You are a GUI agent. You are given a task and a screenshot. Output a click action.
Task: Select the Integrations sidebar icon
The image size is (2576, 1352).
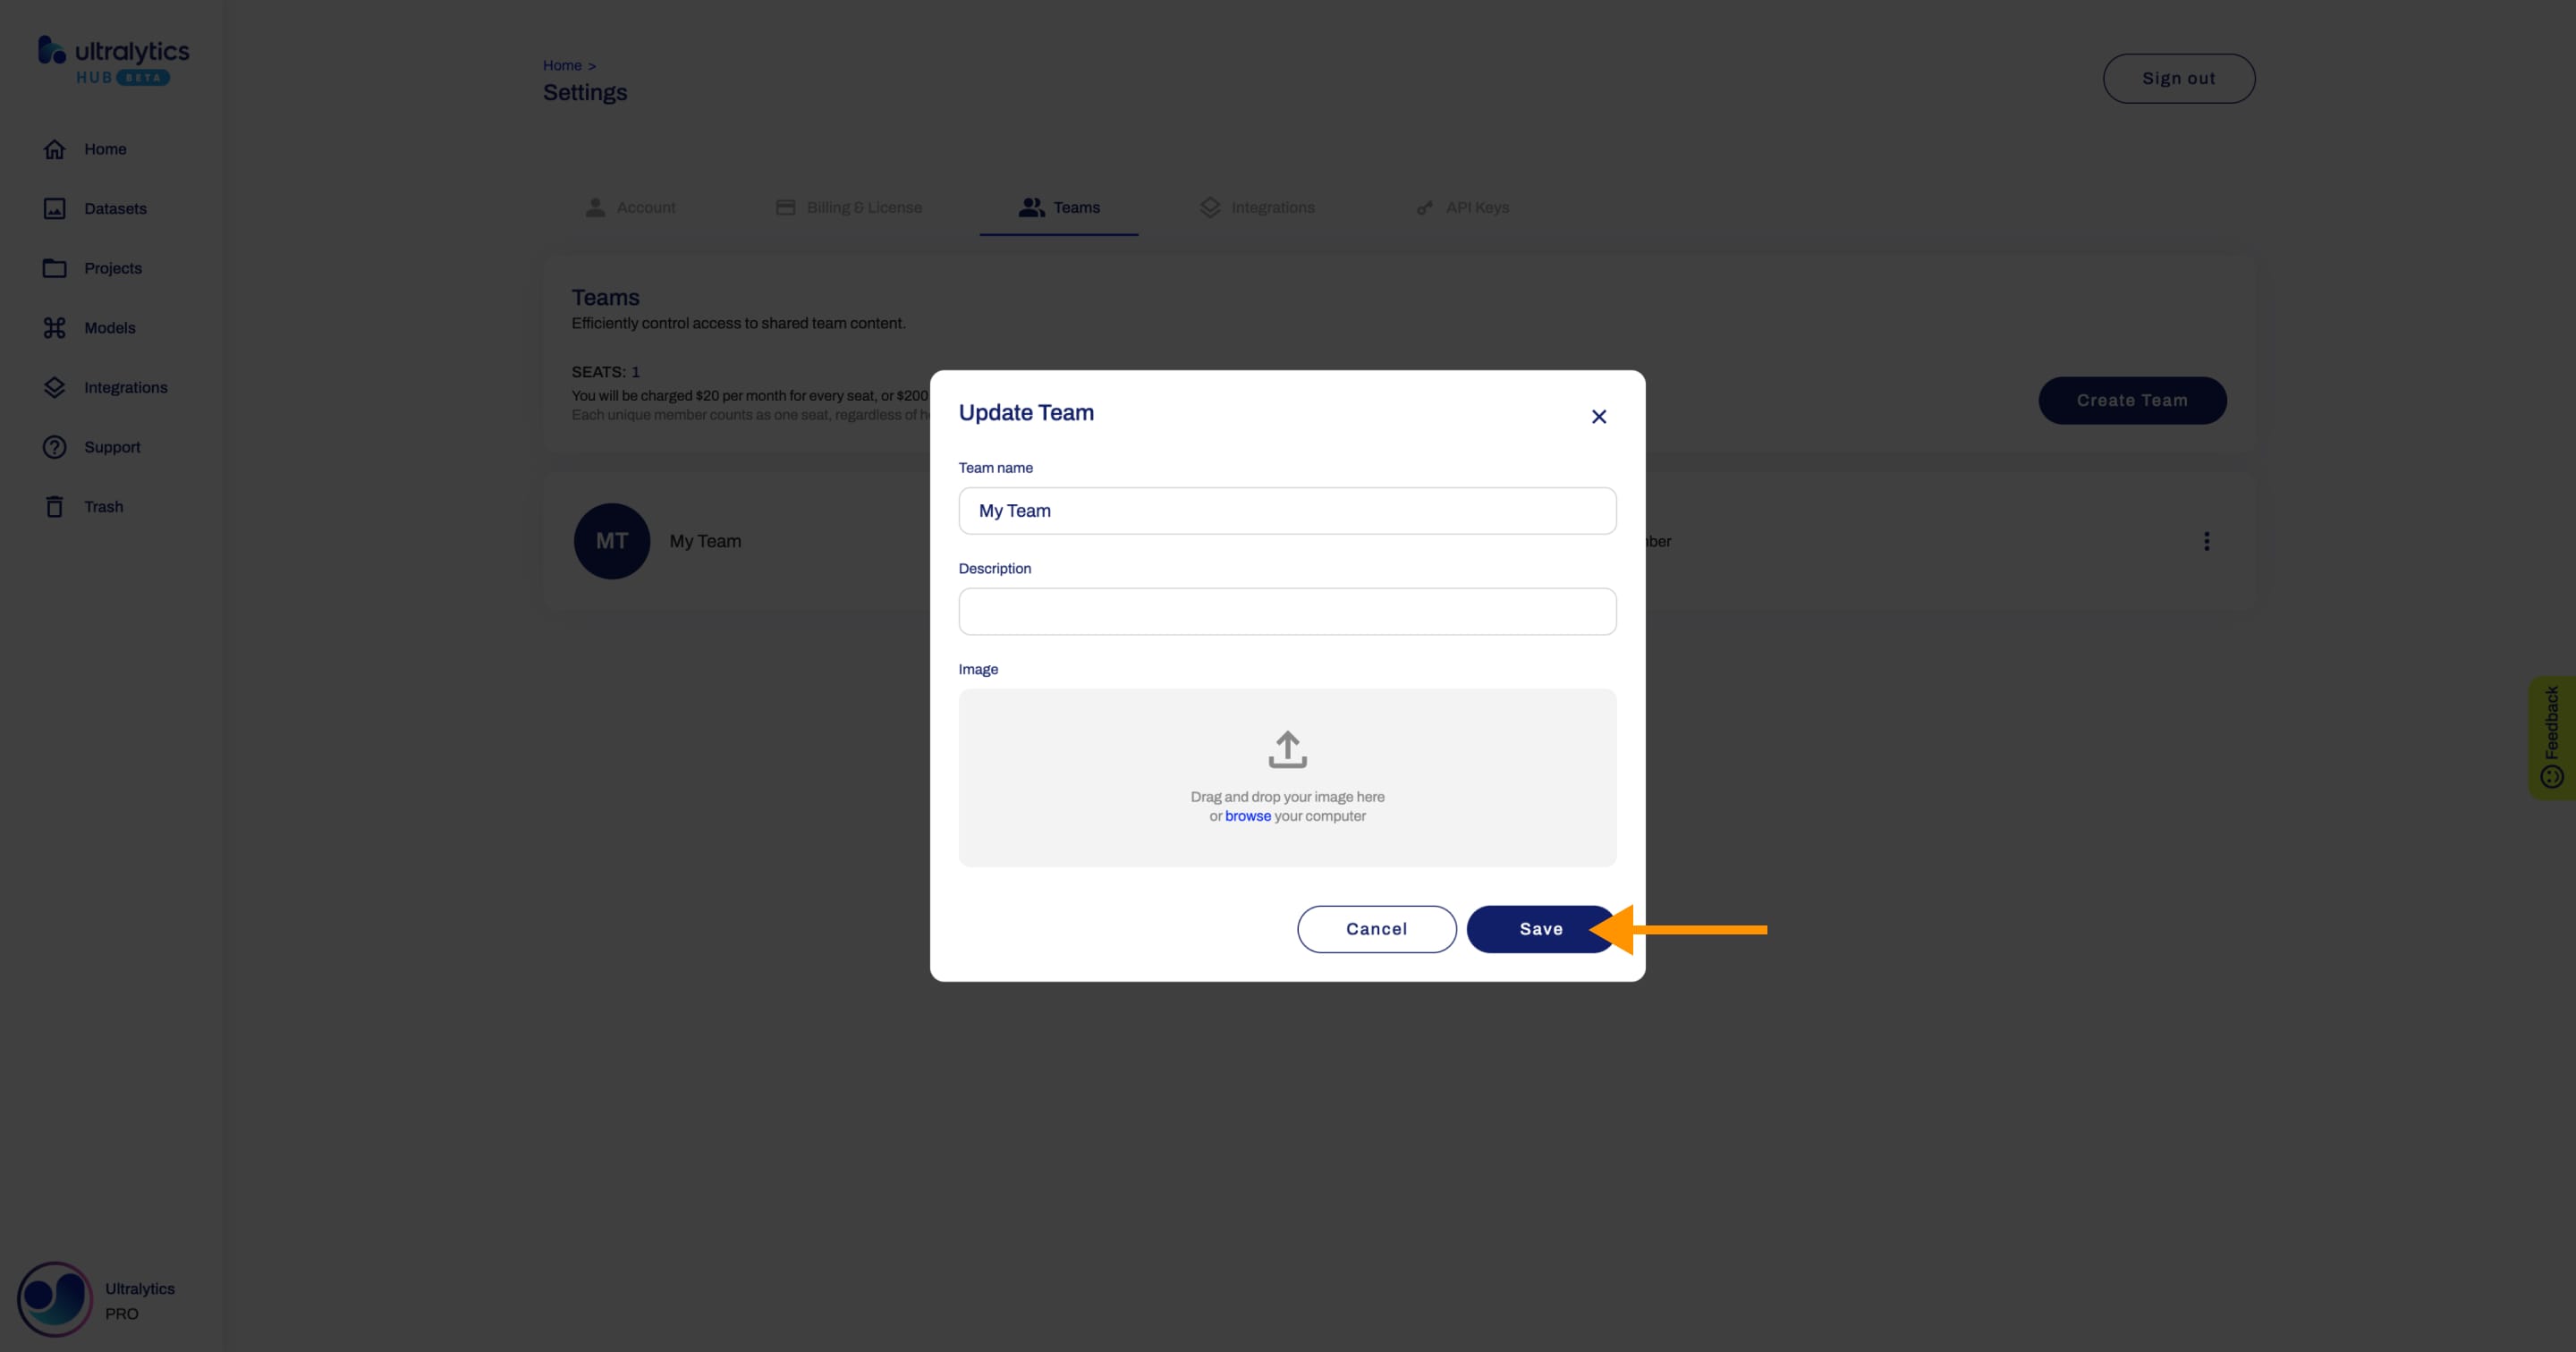click(x=53, y=386)
